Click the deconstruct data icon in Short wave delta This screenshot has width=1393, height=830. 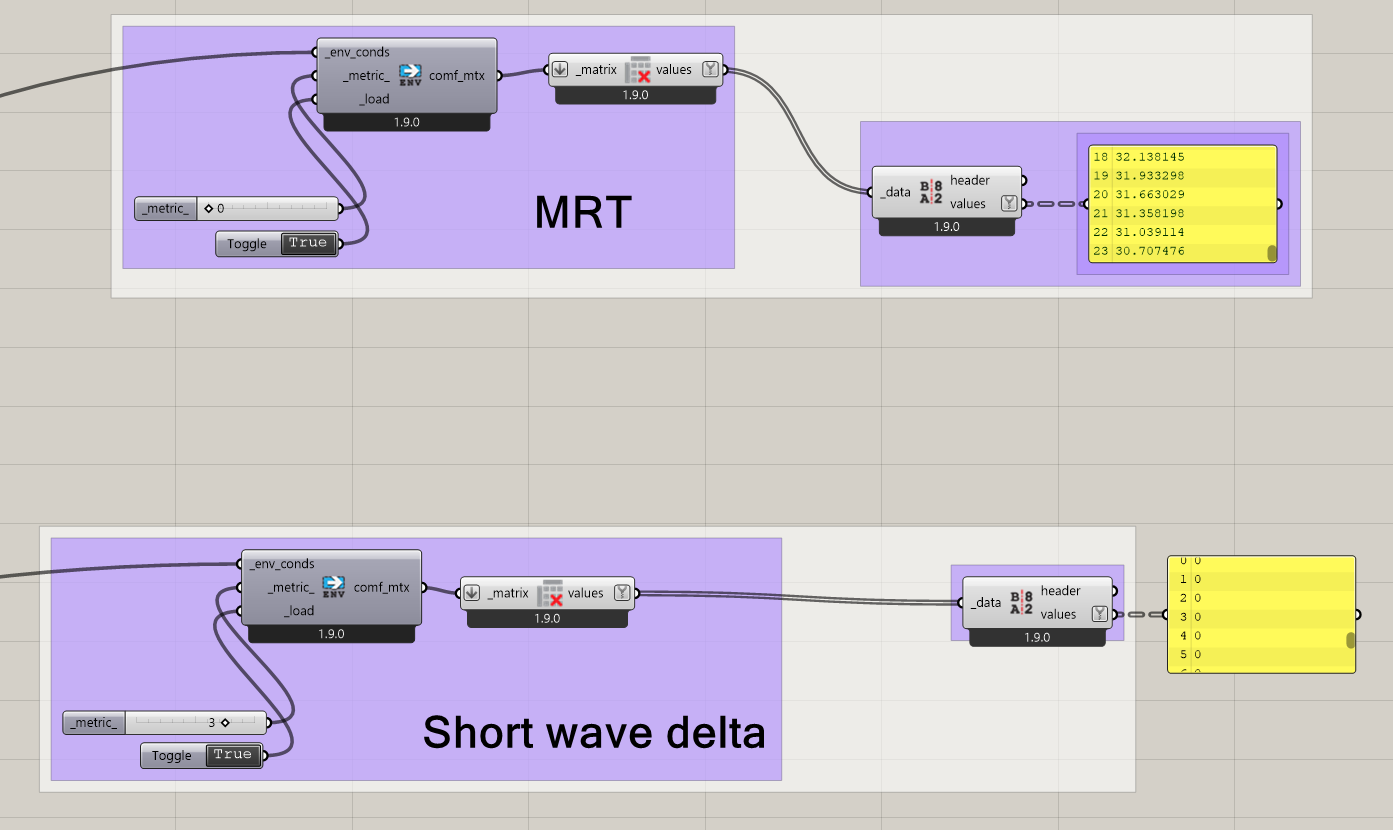[1021, 602]
